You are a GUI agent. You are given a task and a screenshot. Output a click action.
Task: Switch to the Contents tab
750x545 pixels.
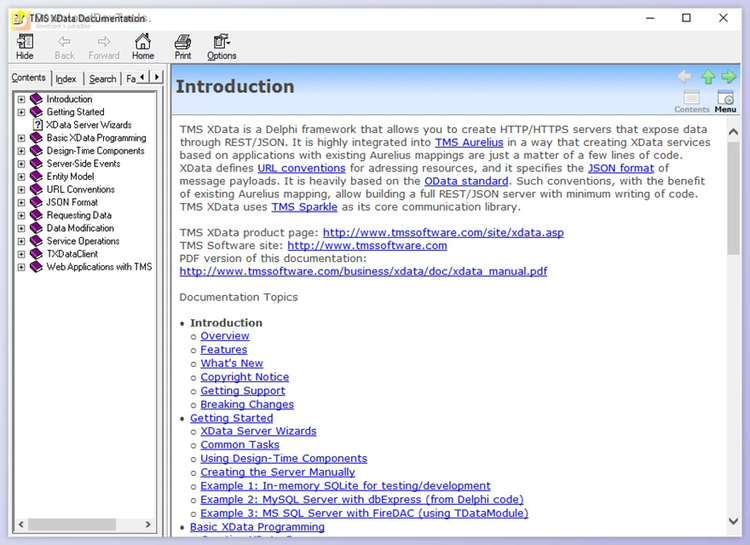(x=29, y=78)
